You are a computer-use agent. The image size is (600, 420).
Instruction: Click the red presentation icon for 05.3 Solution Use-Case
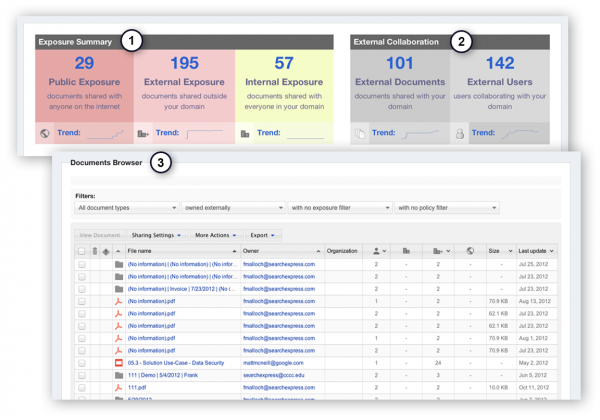point(118,361)
